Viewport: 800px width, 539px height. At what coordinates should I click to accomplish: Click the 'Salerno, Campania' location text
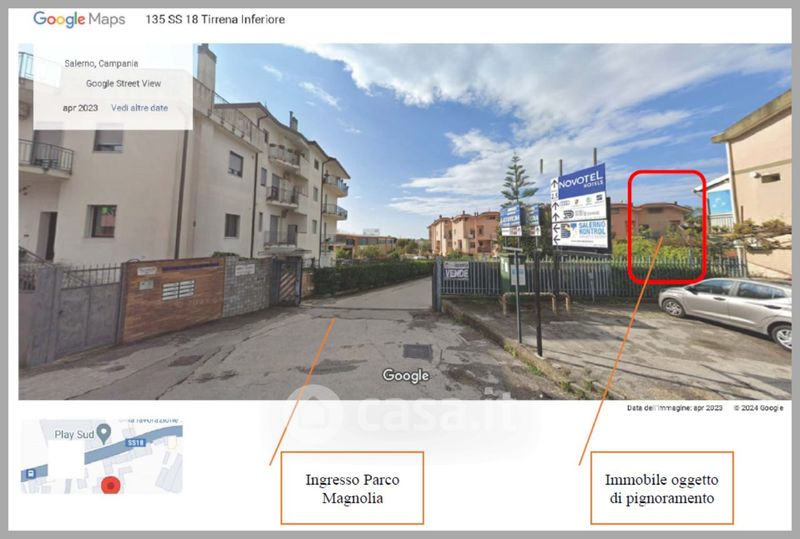click(x=101, y=64)
